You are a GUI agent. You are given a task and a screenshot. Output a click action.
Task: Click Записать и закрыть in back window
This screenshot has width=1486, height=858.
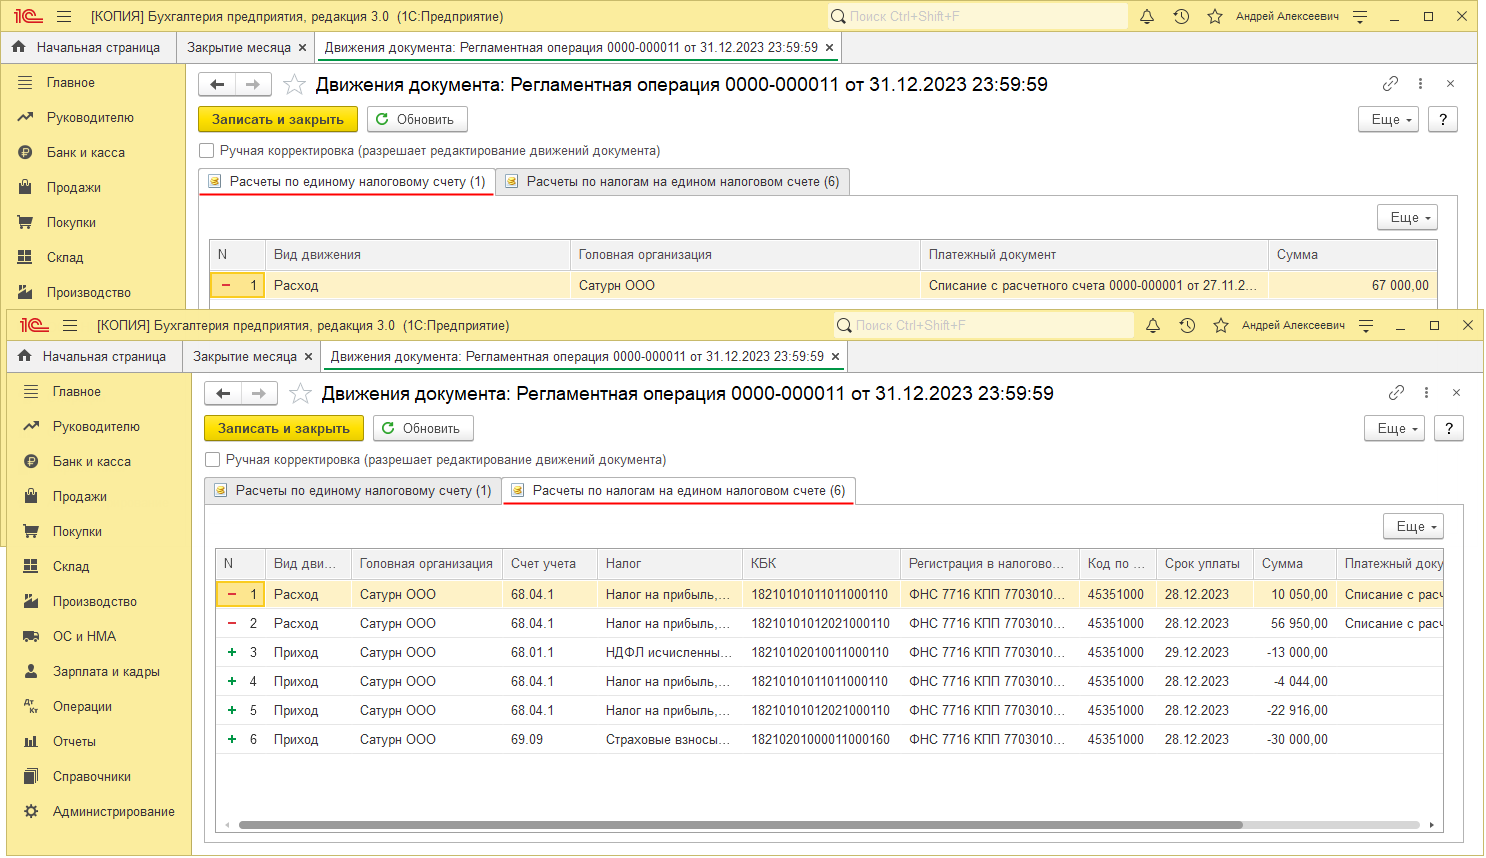(278, 120)
